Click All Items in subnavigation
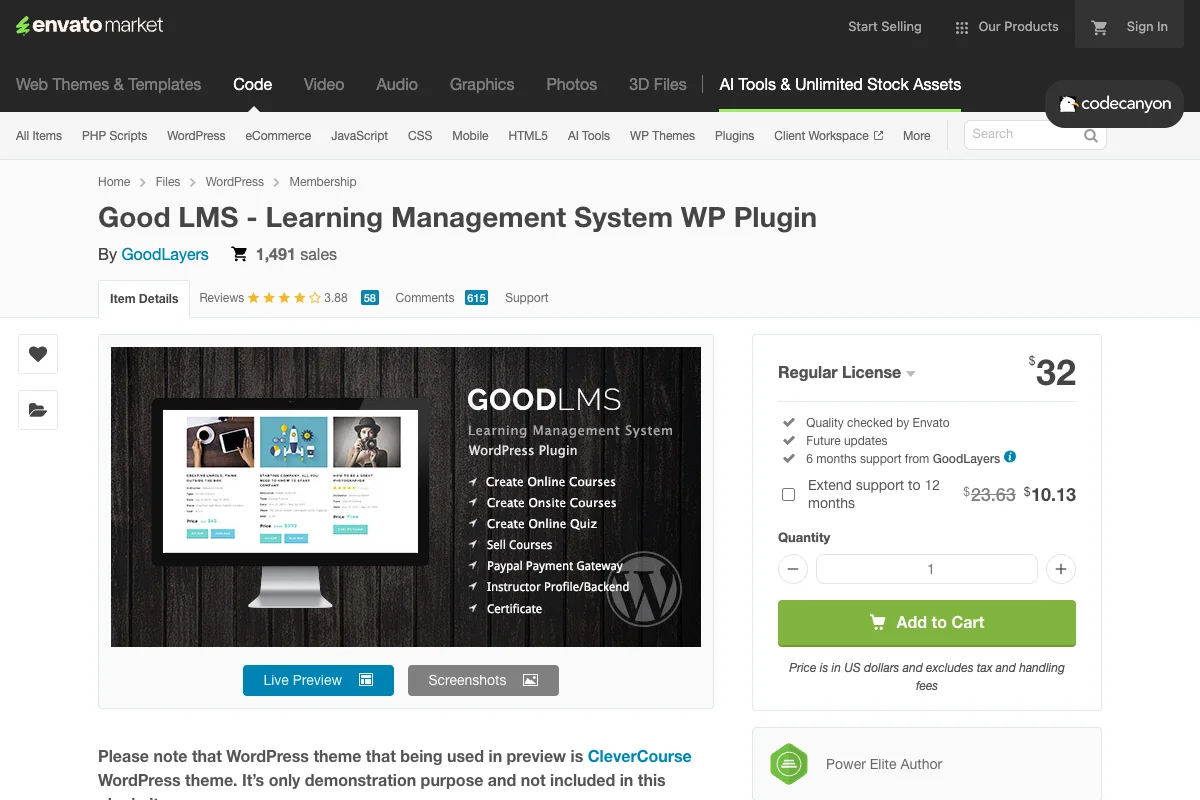Viewport: 1200px width, 800px height. tap(39, 136)
